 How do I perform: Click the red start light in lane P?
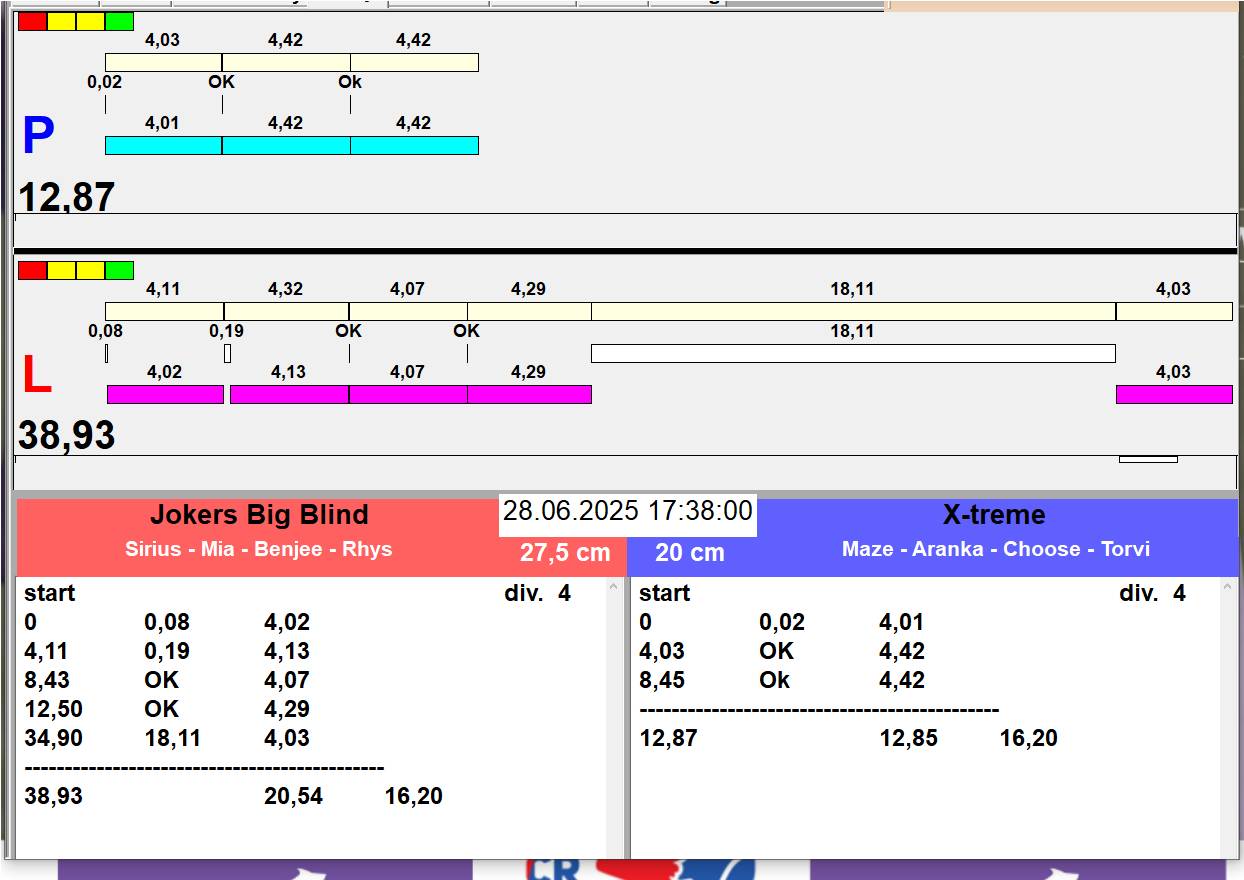tap(32, 21)
